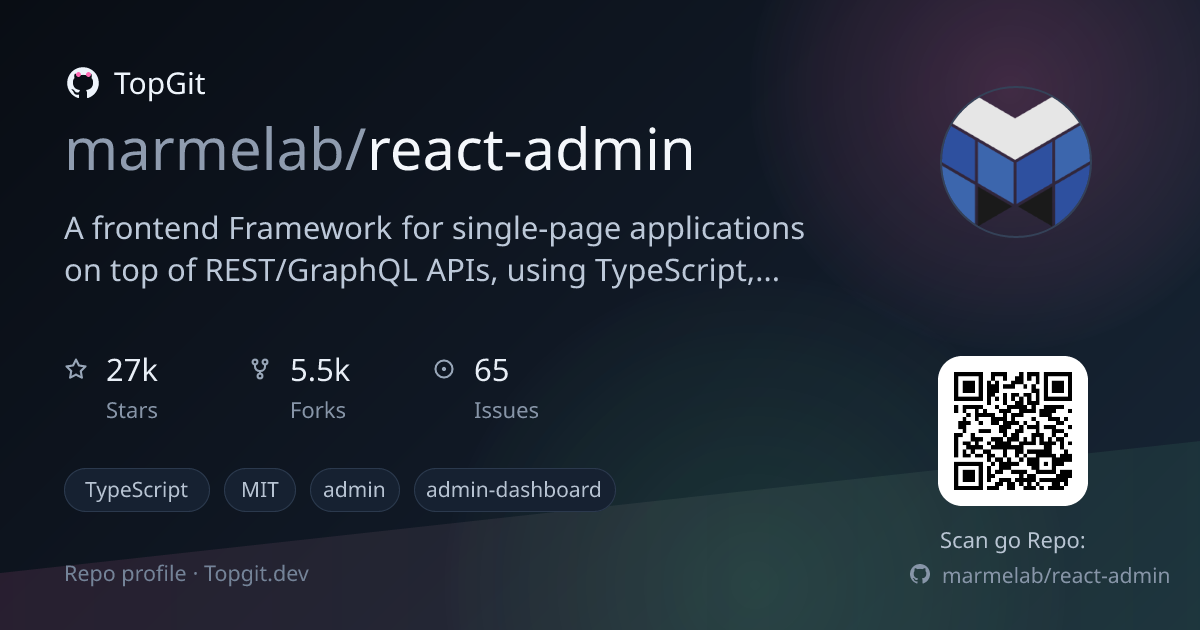1200x630 pixels.
Task: Click the 'Scan go Repo:' caption
Action: pyautogui.click(x=1013, y=541)
